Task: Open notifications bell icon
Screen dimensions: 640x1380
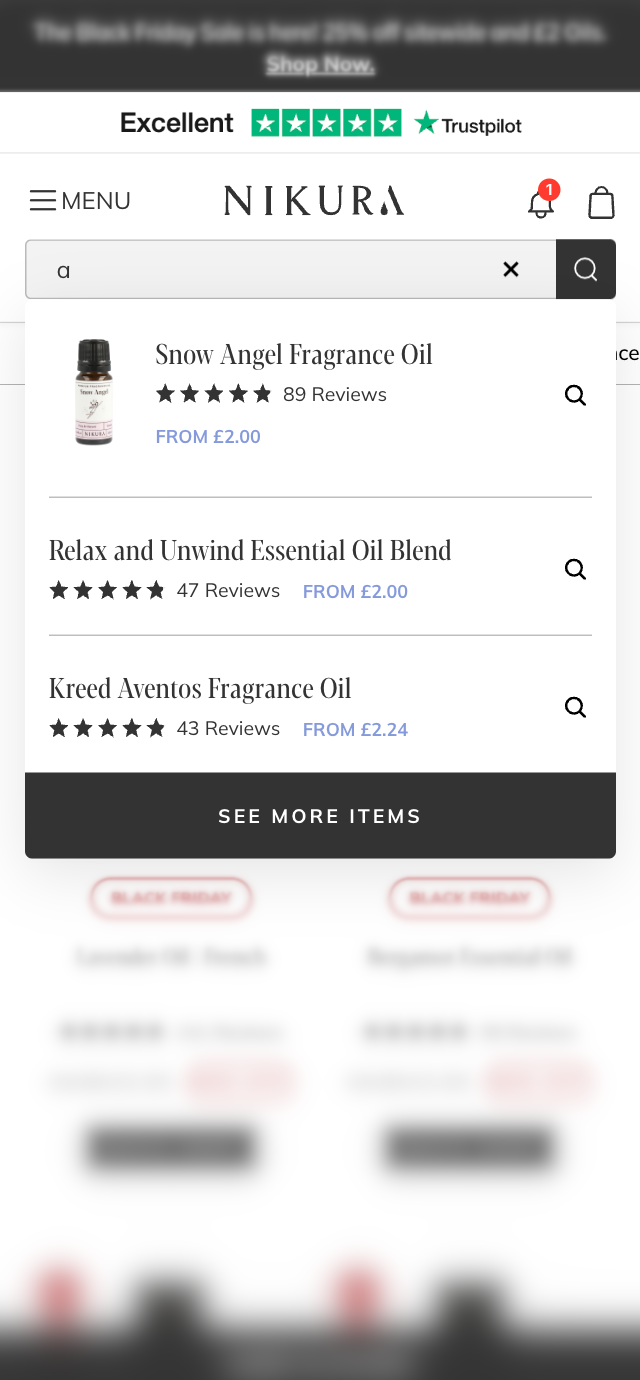Action: pyautogui.click(x=541, y=202)
